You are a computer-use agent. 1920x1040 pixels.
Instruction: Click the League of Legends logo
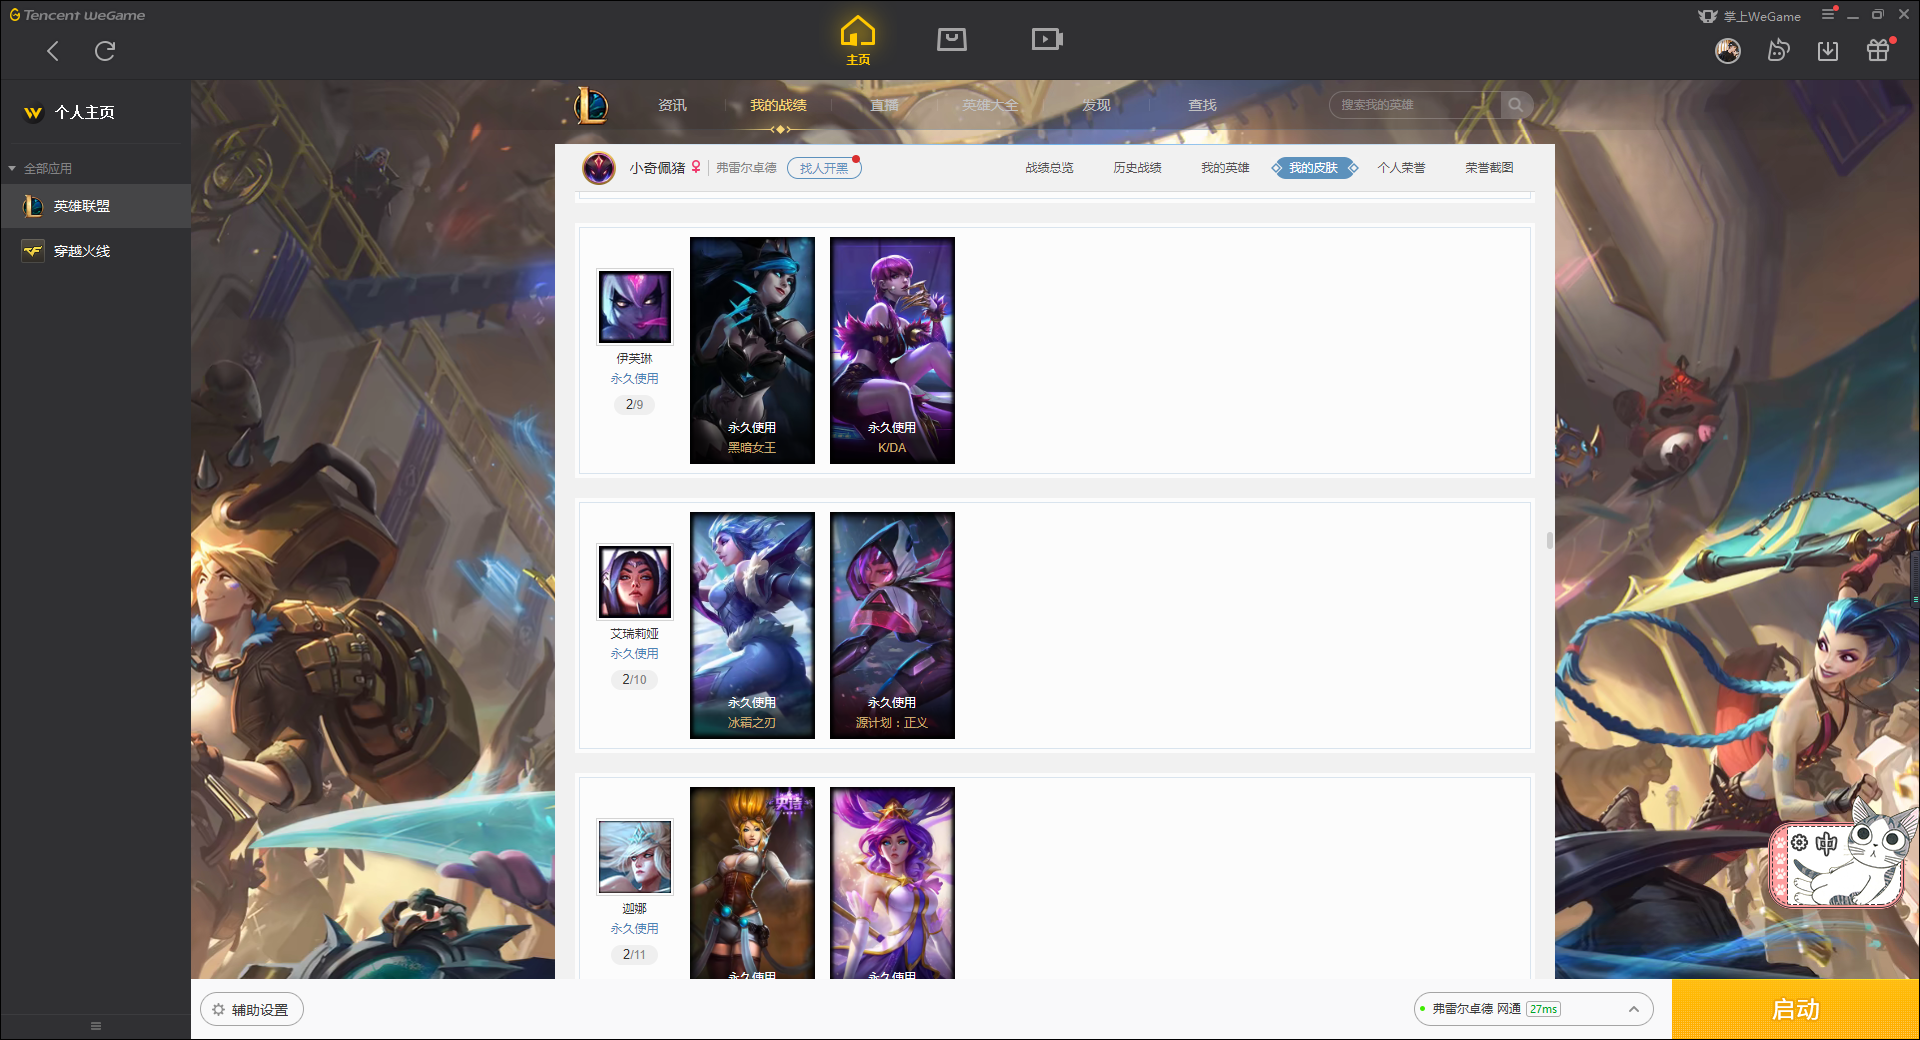[591, 105]
